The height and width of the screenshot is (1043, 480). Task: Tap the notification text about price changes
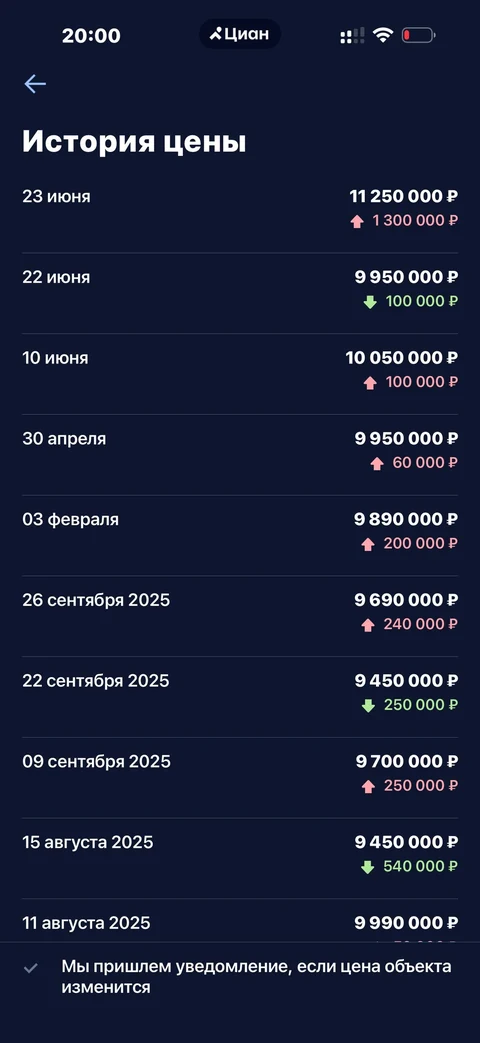click(x=257, y=976)
